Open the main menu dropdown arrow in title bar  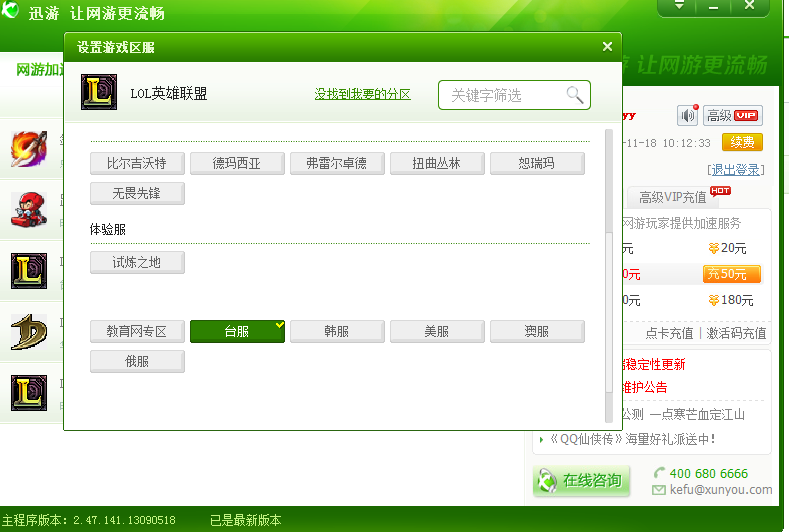[x=679, y=6]
